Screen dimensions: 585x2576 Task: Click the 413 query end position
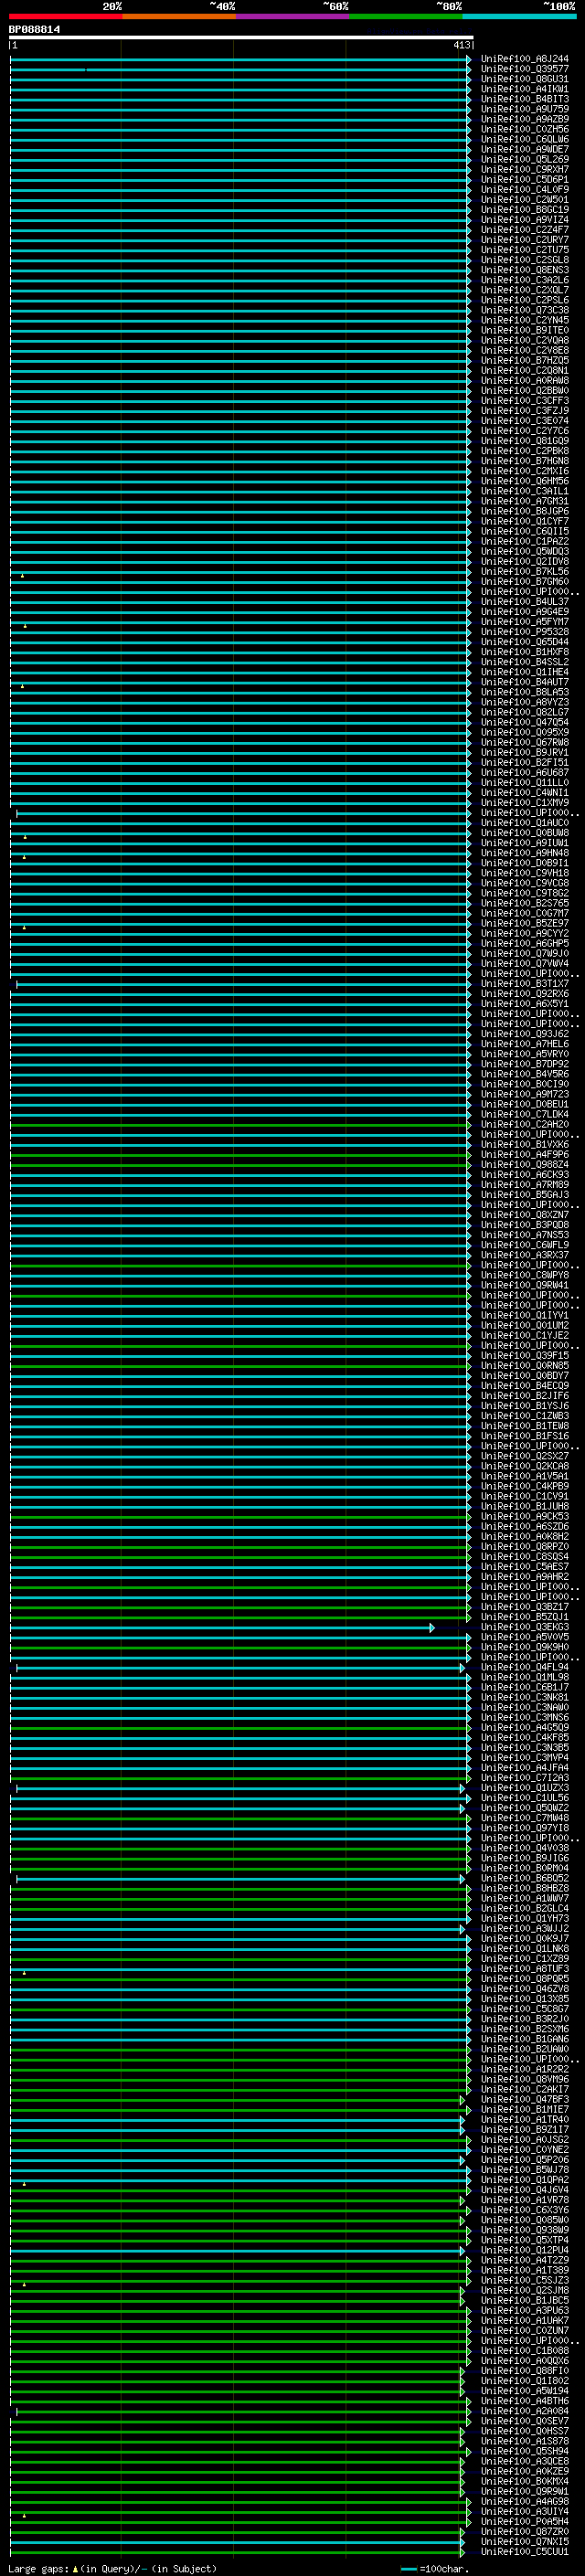[x=461, y=45]
